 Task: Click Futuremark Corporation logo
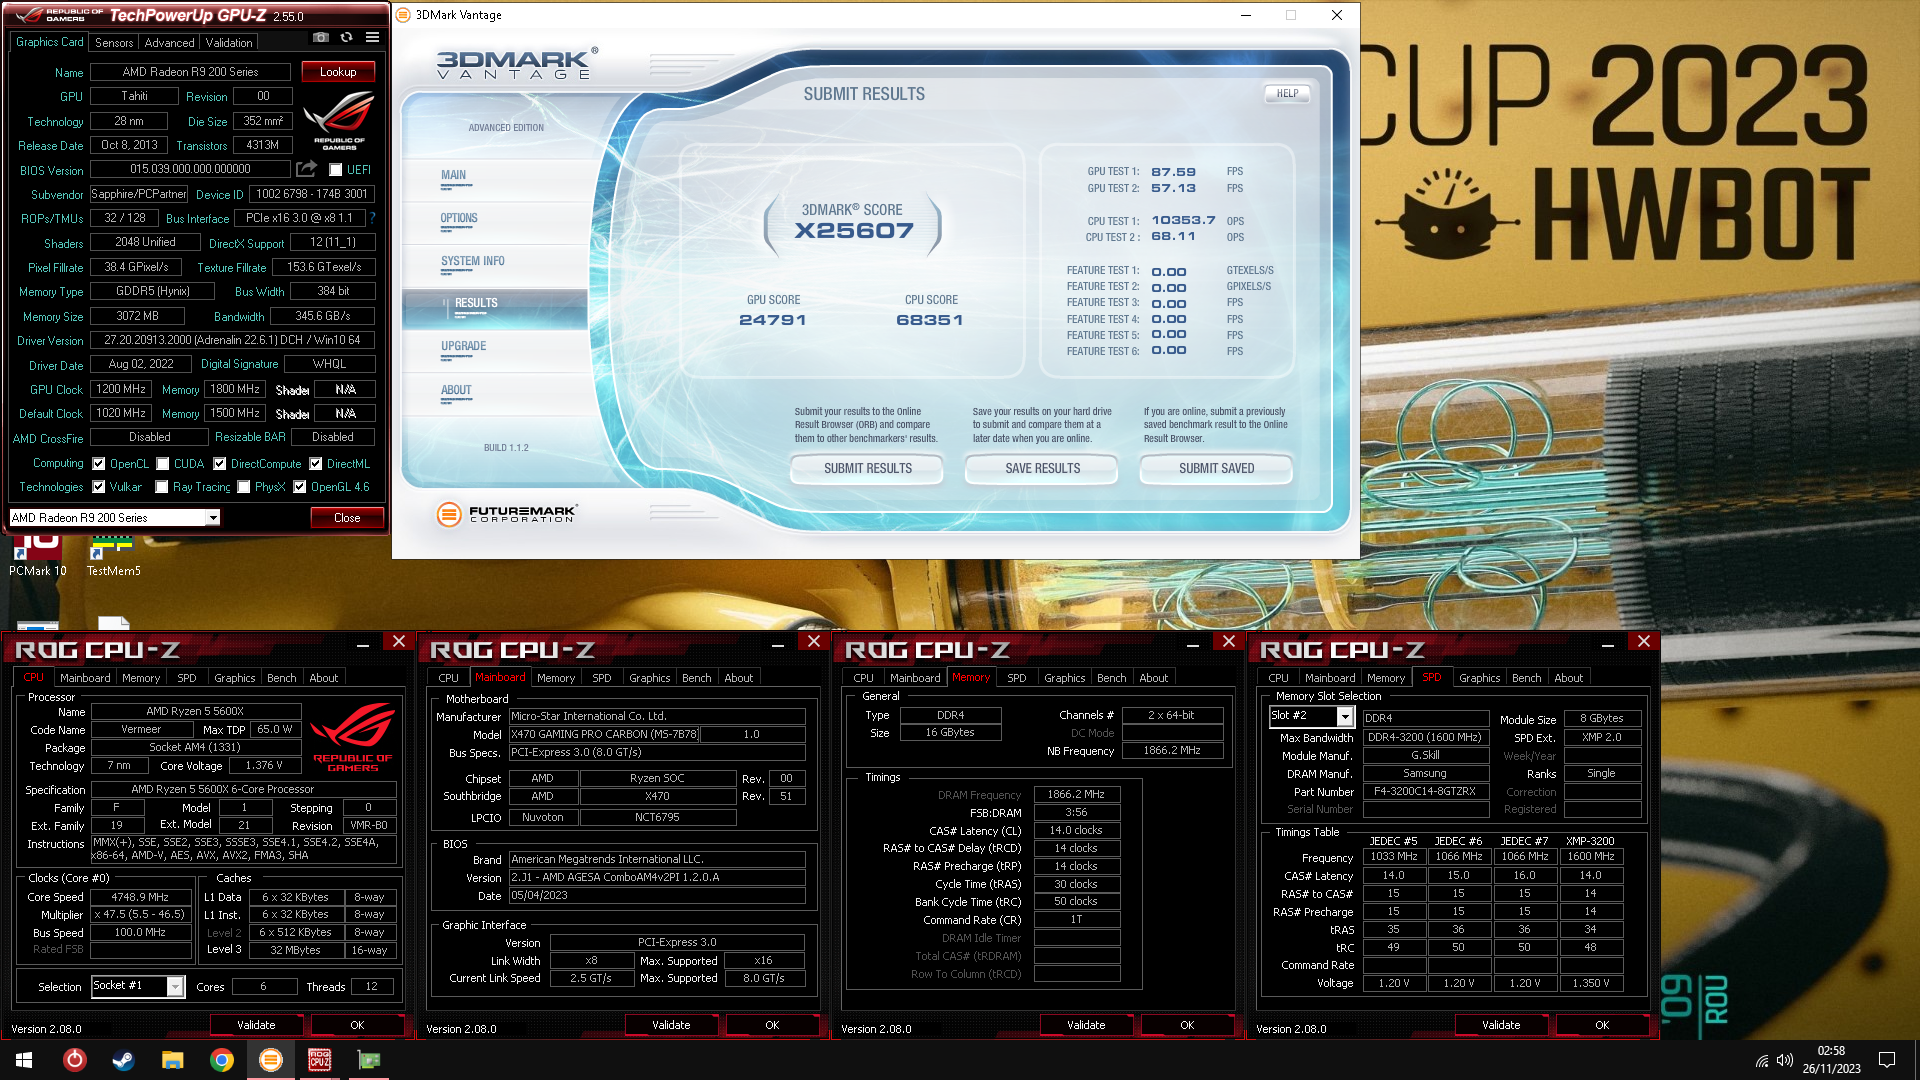507,514
